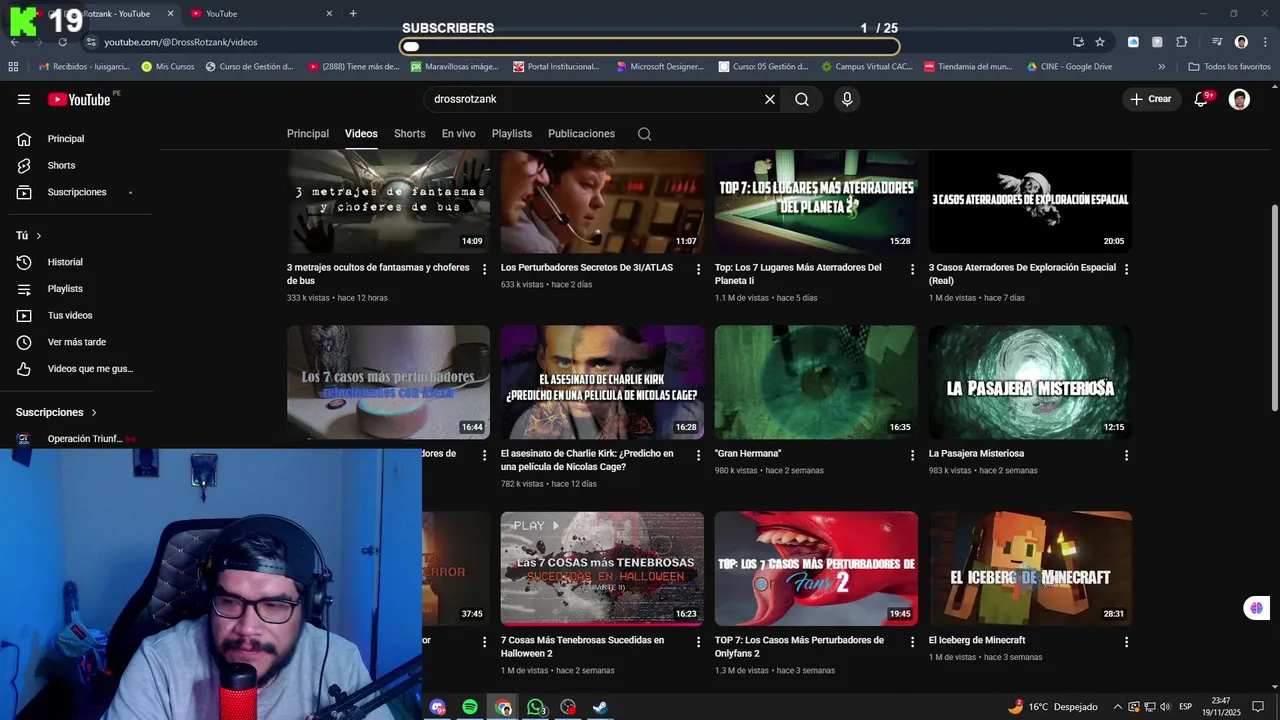Open options for 'El Iceberg de Minecraft' video
The height and width of the screenshot is (720, 1280).
[1126, 642]
